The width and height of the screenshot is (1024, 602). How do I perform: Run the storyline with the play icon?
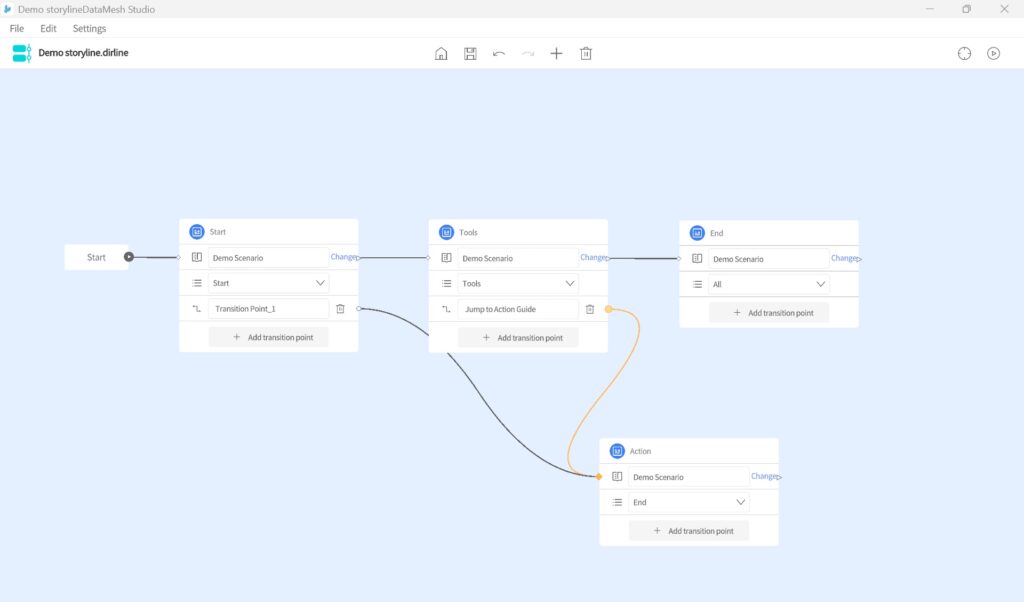click(993, 53)
